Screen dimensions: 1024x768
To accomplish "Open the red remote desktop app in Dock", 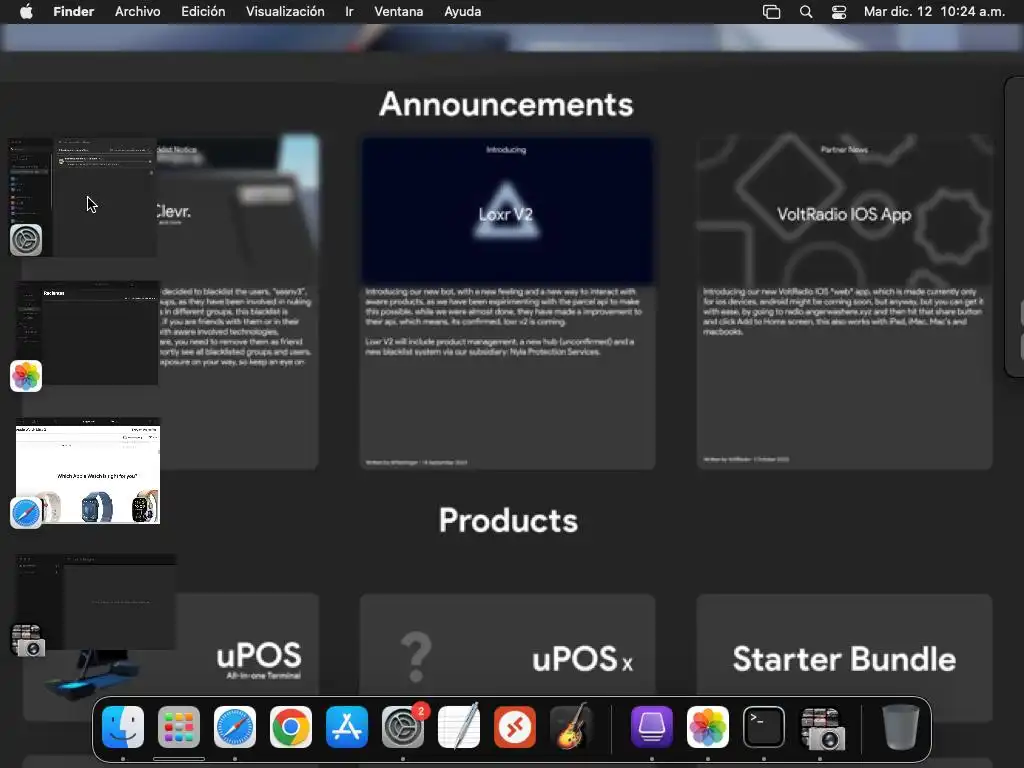I will tap(515, 727).
